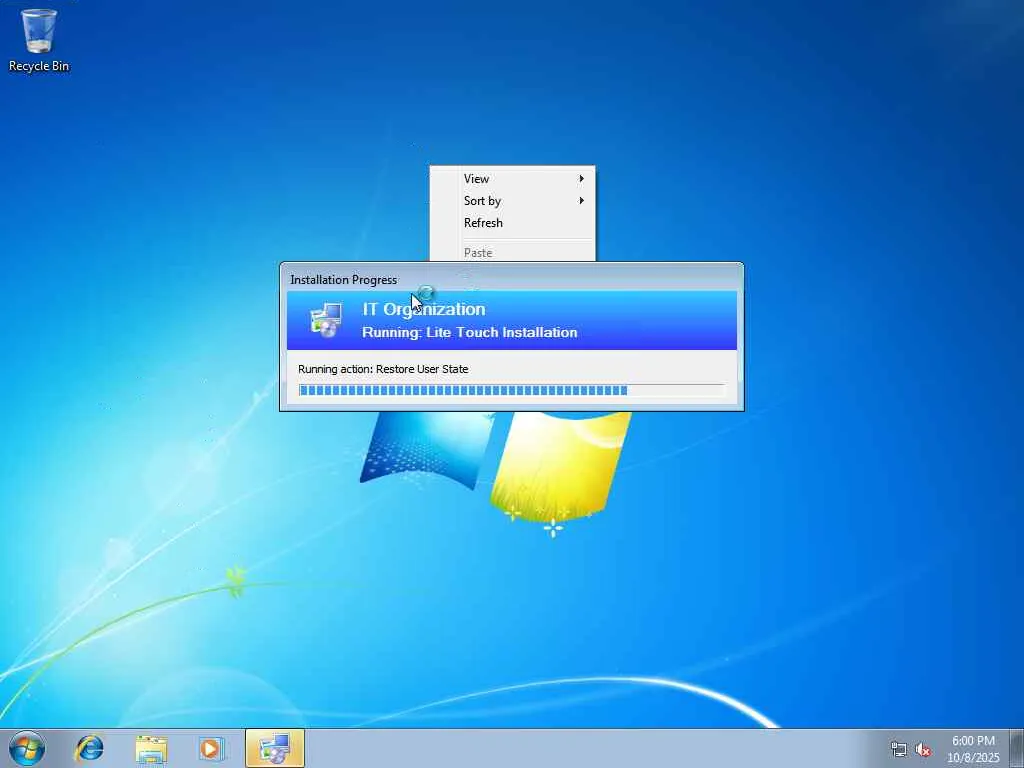Screen dimensions: 1024x768
Task: Open the Sort by submenu
Action: point(513,201)
